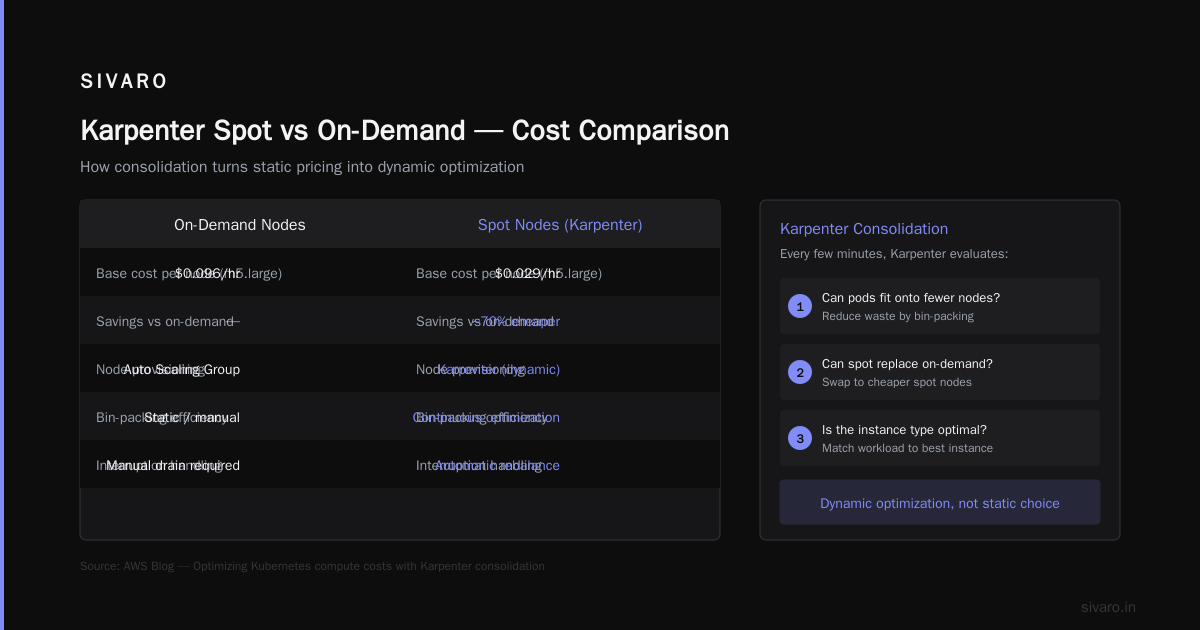The image size is (1200, 630).
Task: Open the sivaro.in footer link
Action: click(1108, 608)
